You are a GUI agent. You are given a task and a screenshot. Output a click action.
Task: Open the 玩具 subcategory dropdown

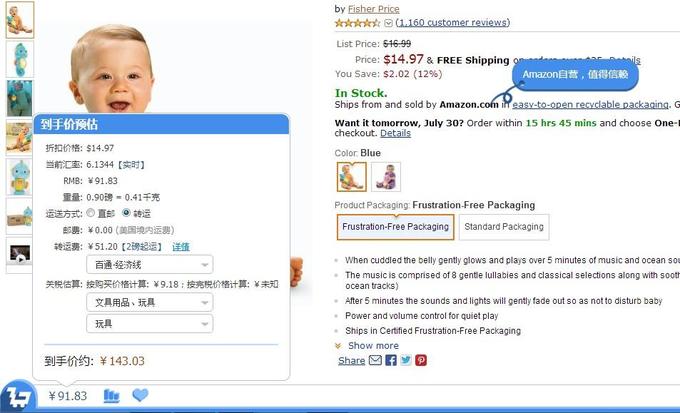(x=150, y=324)
